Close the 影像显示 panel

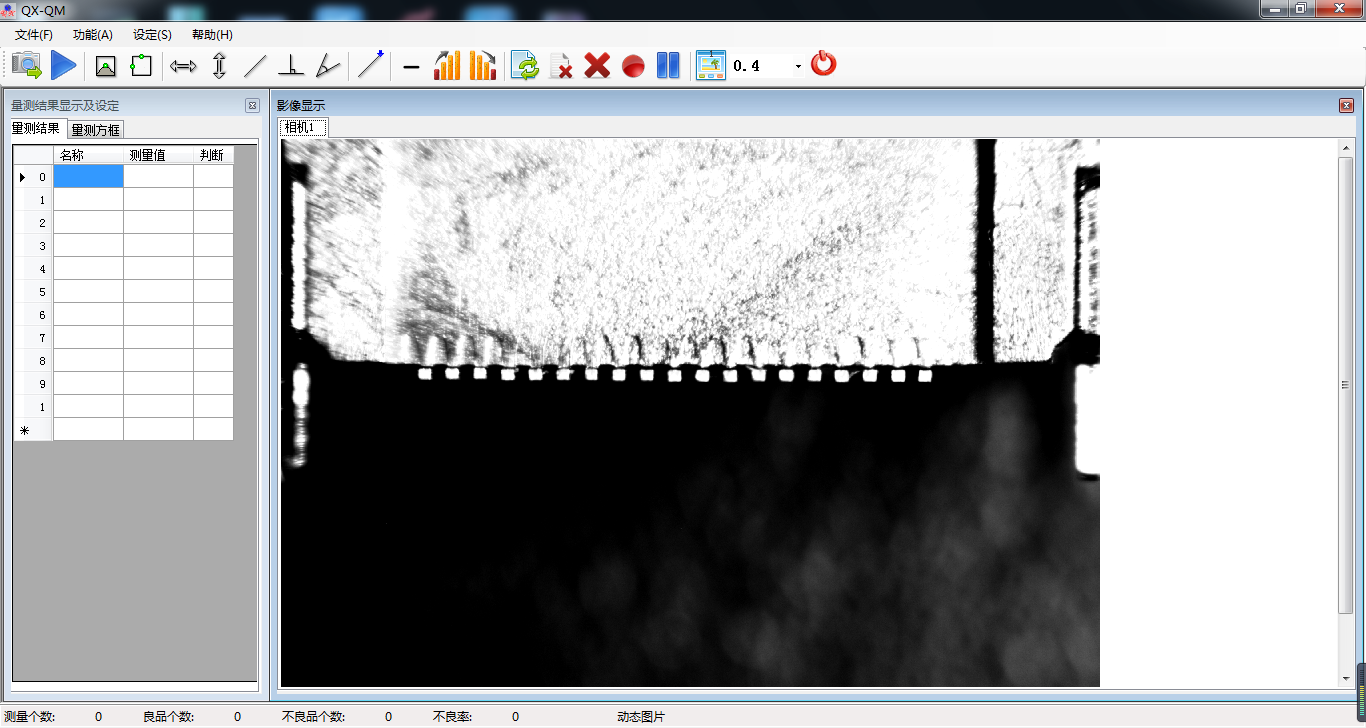1346,105
